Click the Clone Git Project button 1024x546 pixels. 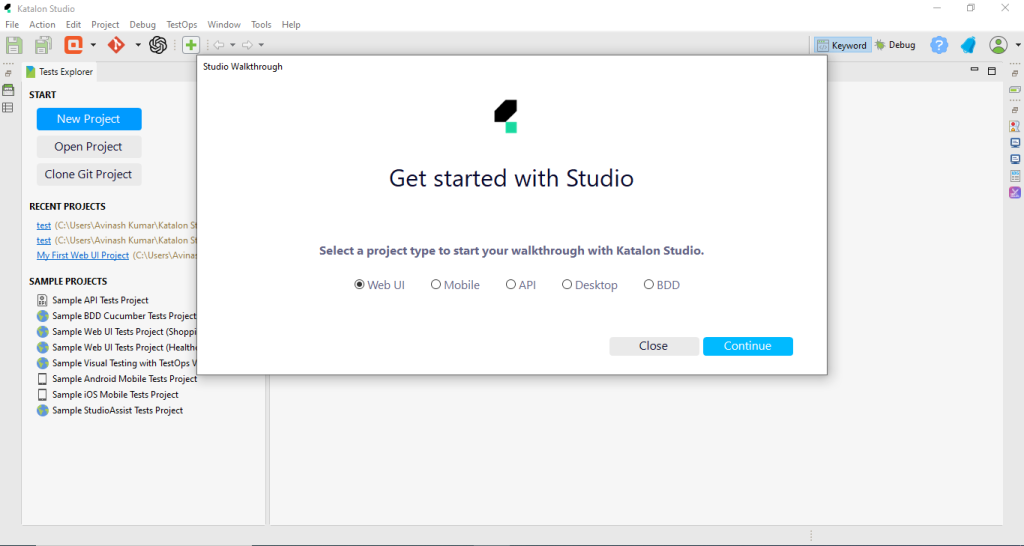pyautogui.click(x=89, y=174)
